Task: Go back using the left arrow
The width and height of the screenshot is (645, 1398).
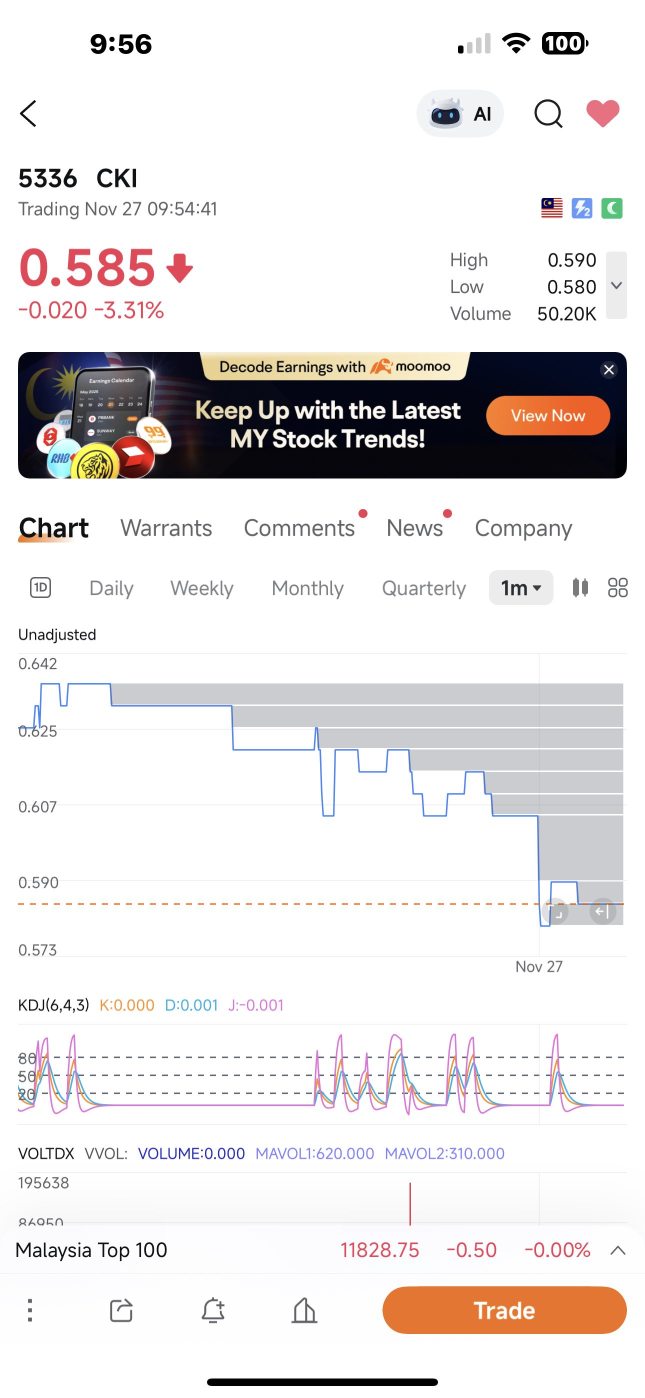Action: click(x=28, y=114)
